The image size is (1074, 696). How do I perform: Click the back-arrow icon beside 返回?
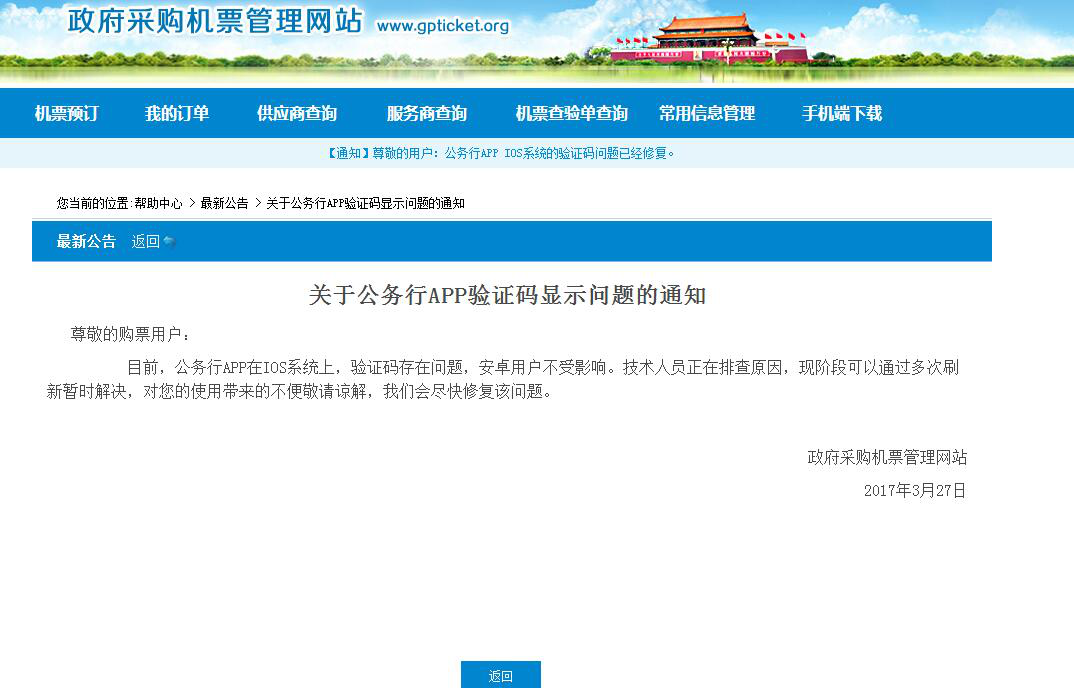pos(170,239)
